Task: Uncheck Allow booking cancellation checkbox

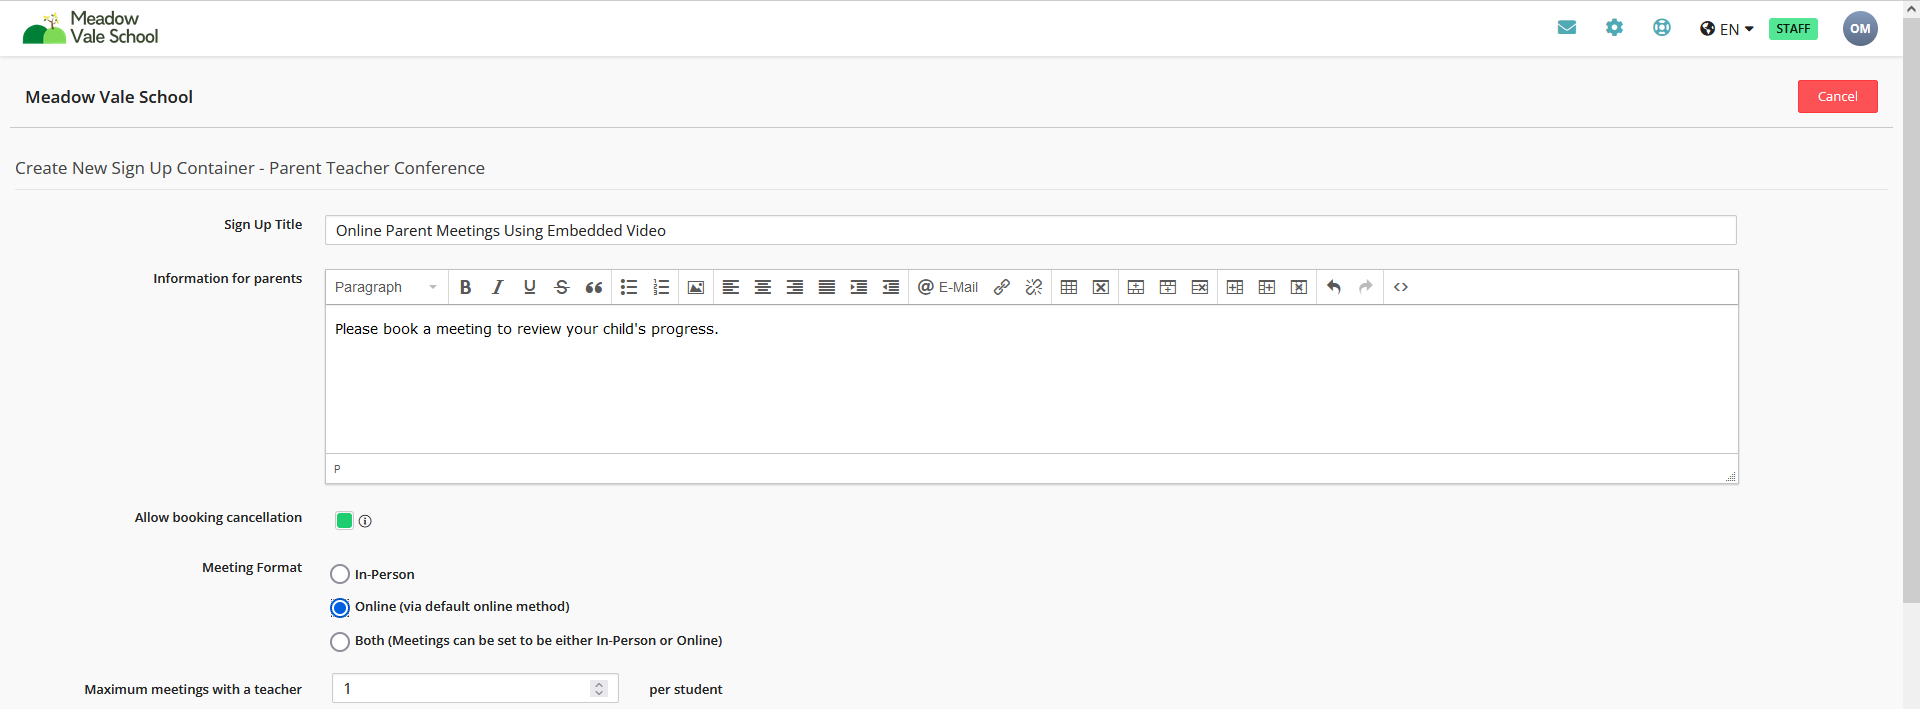Action: [345, 520]
